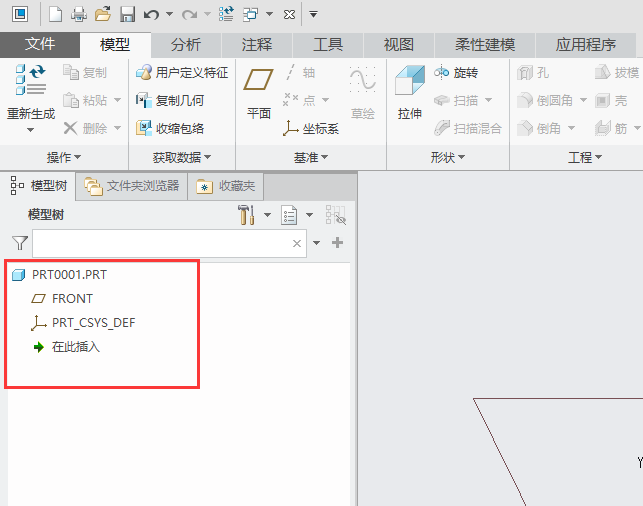Open the 删除 dropdown arrow
This screenshot has width=643, height=506.
(x=117, y=128)
